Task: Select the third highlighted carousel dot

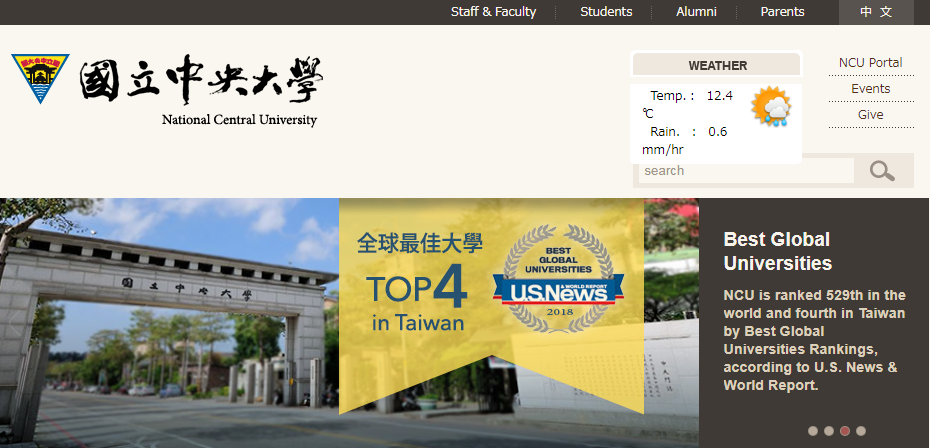Action: click(x=845, y=431)
